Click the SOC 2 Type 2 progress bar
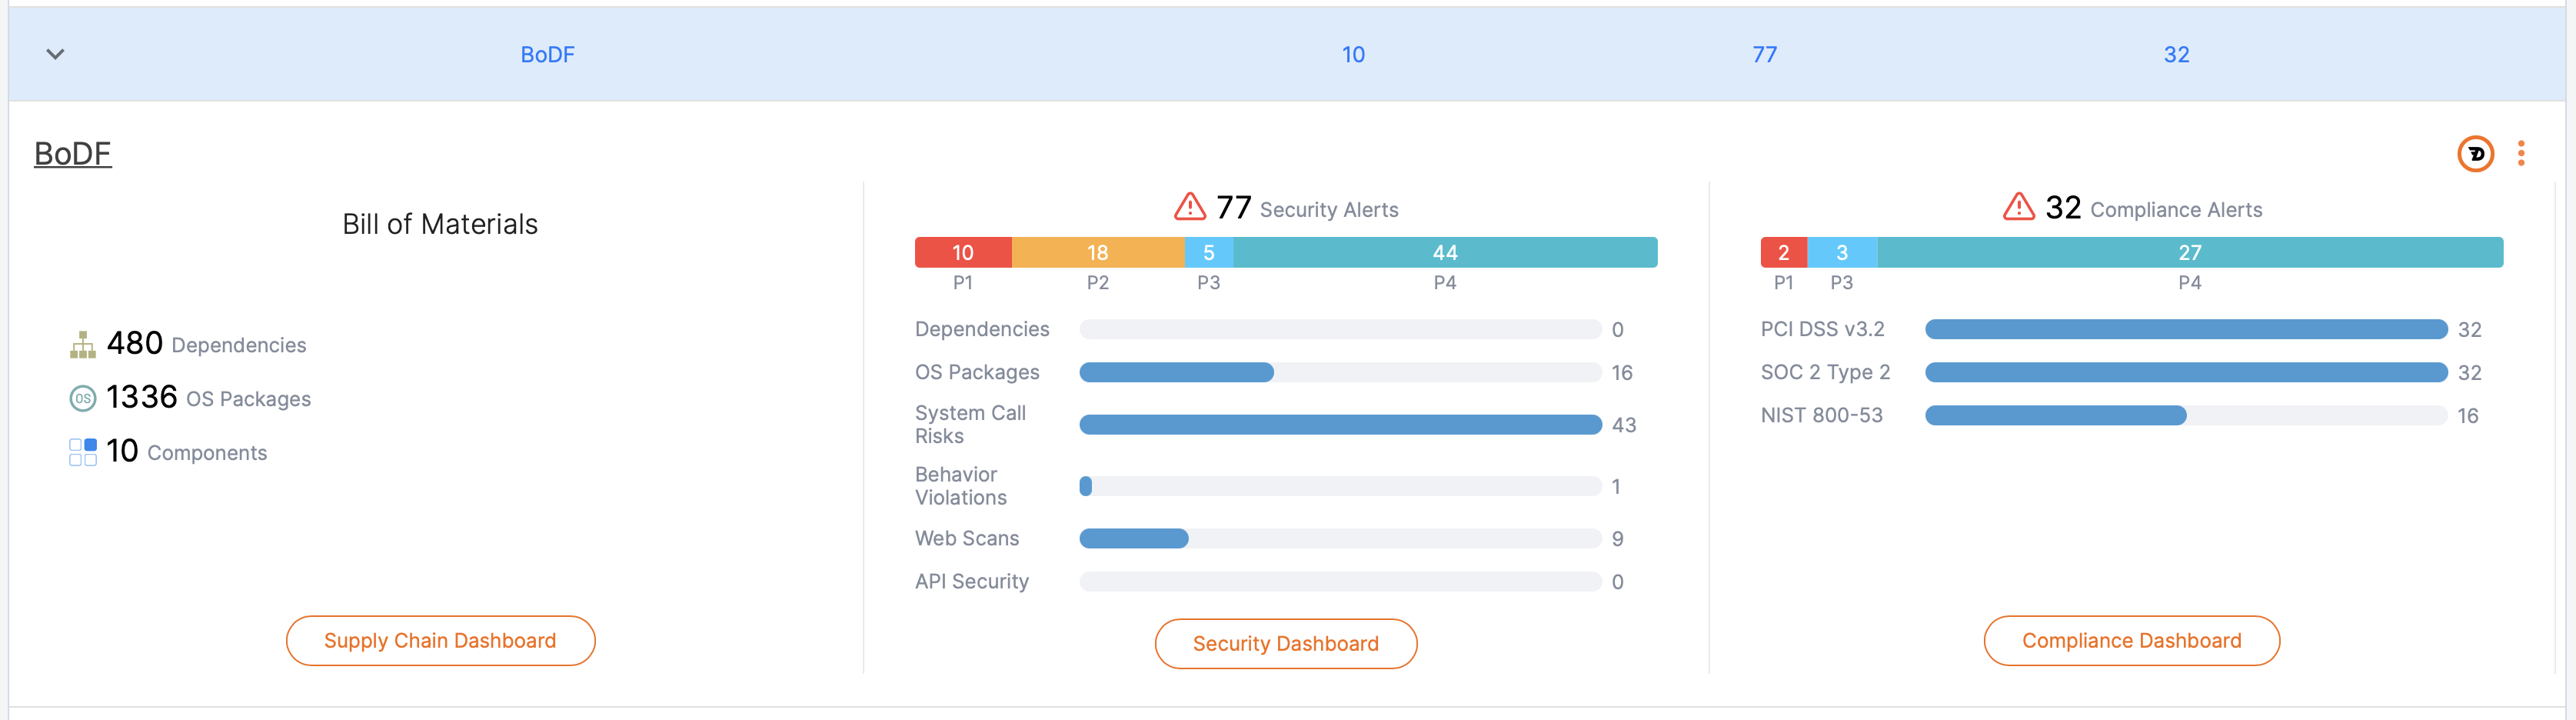 (2186, 372)
